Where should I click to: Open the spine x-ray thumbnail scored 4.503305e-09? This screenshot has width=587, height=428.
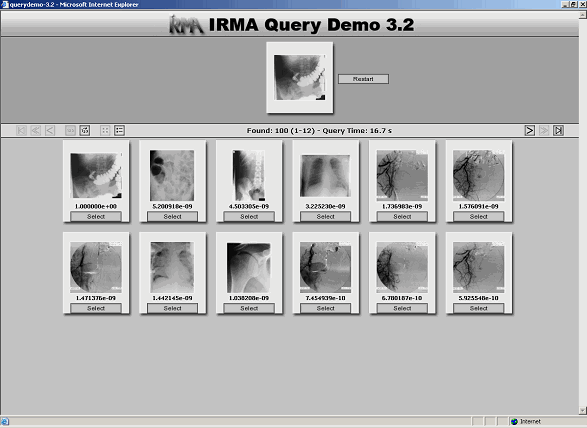point(249,176)
